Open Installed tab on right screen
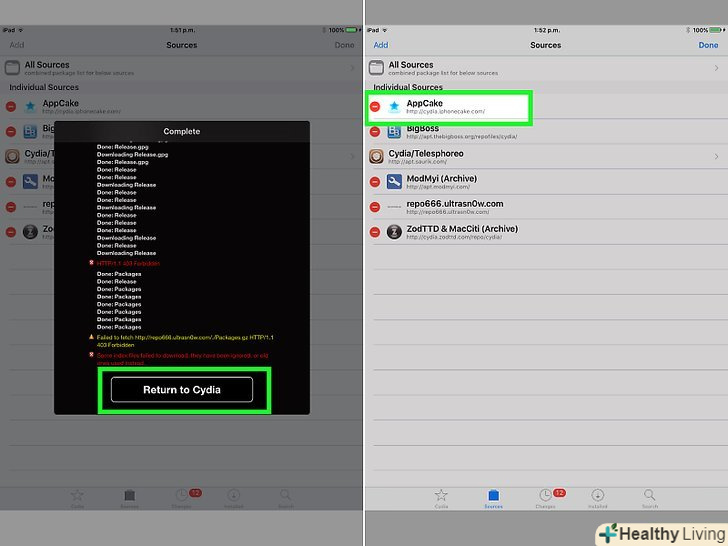 coord(598,499)
